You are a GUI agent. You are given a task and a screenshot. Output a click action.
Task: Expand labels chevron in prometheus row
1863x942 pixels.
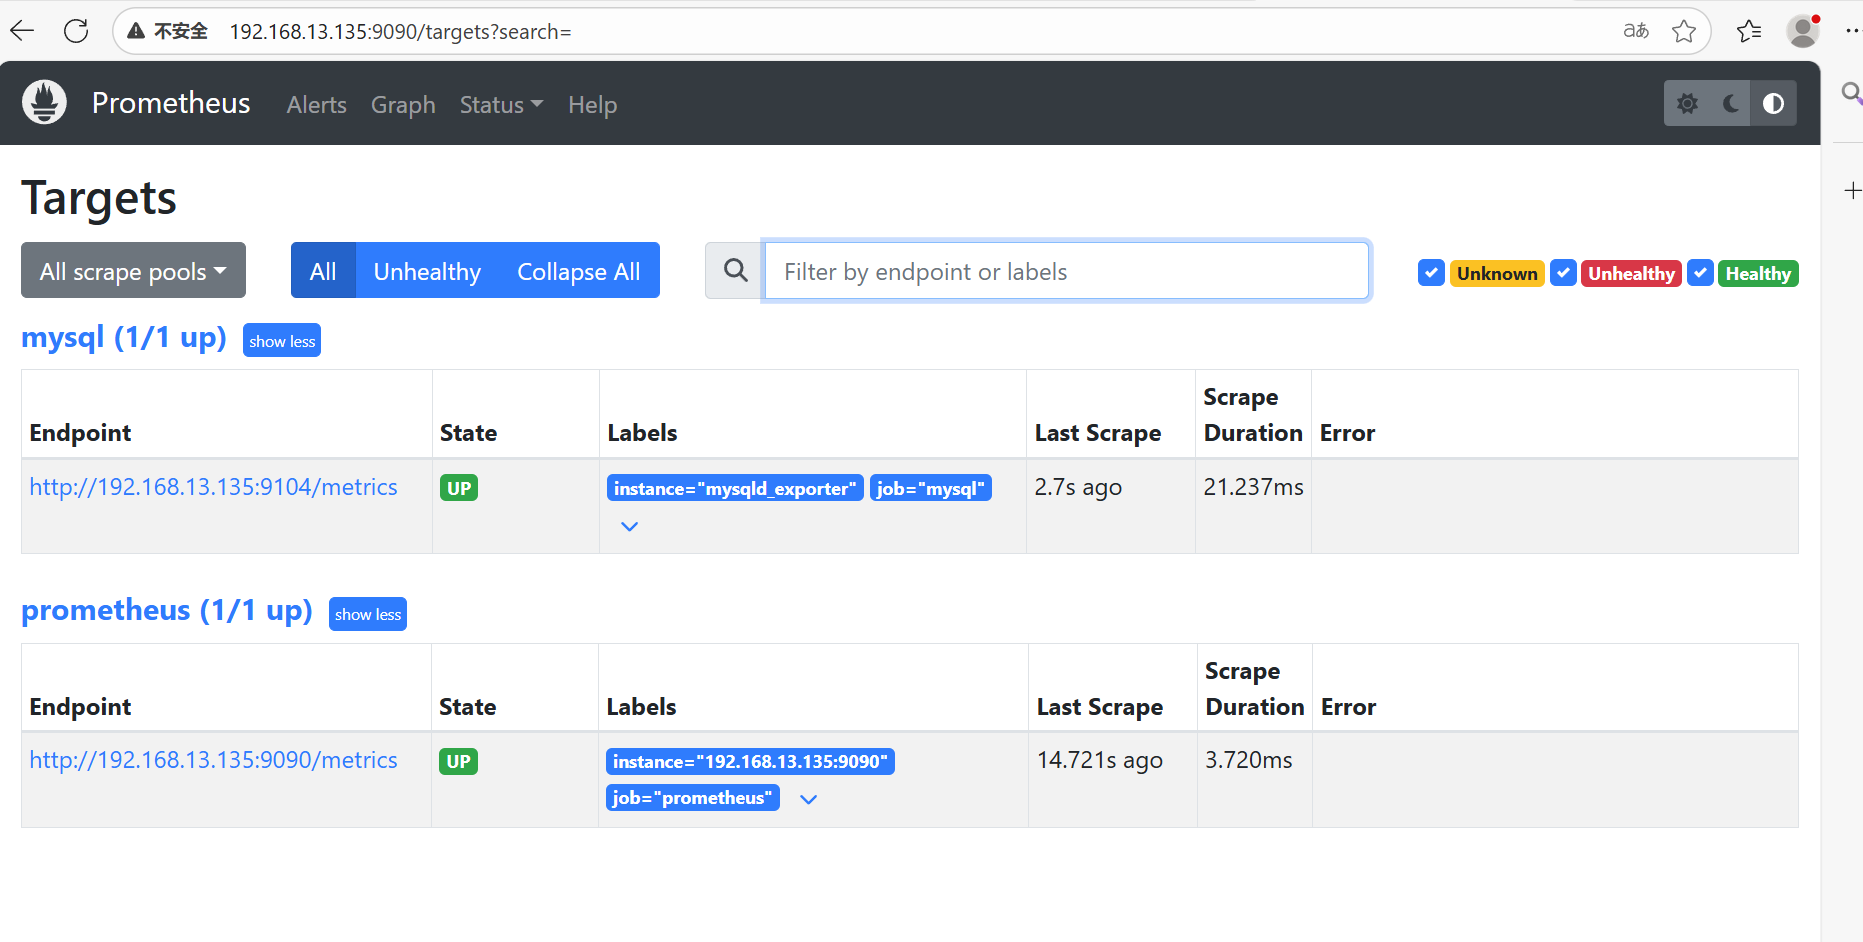click(x=809, y=799)
